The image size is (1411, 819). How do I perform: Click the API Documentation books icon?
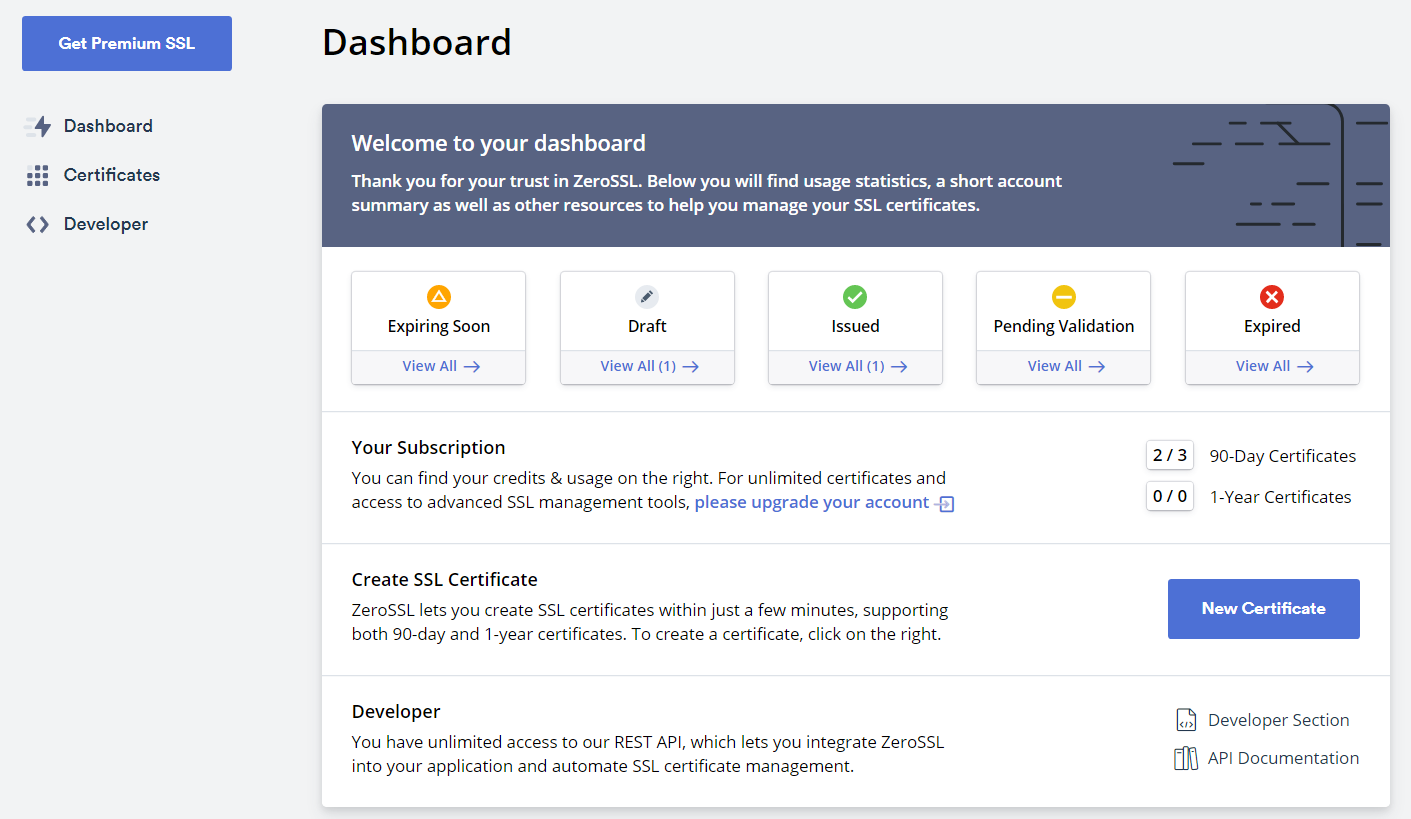1186,758
